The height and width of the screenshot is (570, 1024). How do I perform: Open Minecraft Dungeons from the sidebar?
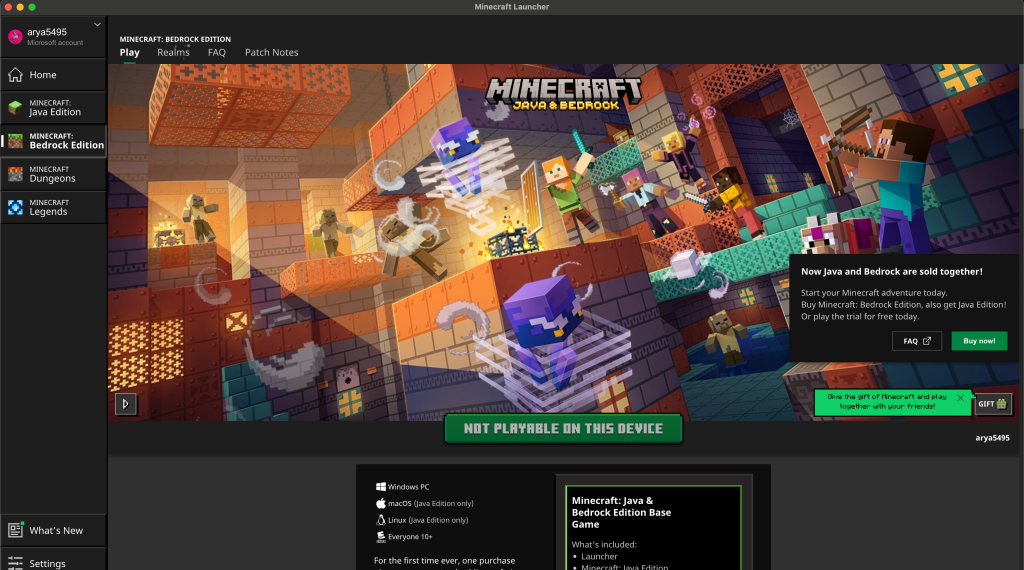click(x=53, y=174)
